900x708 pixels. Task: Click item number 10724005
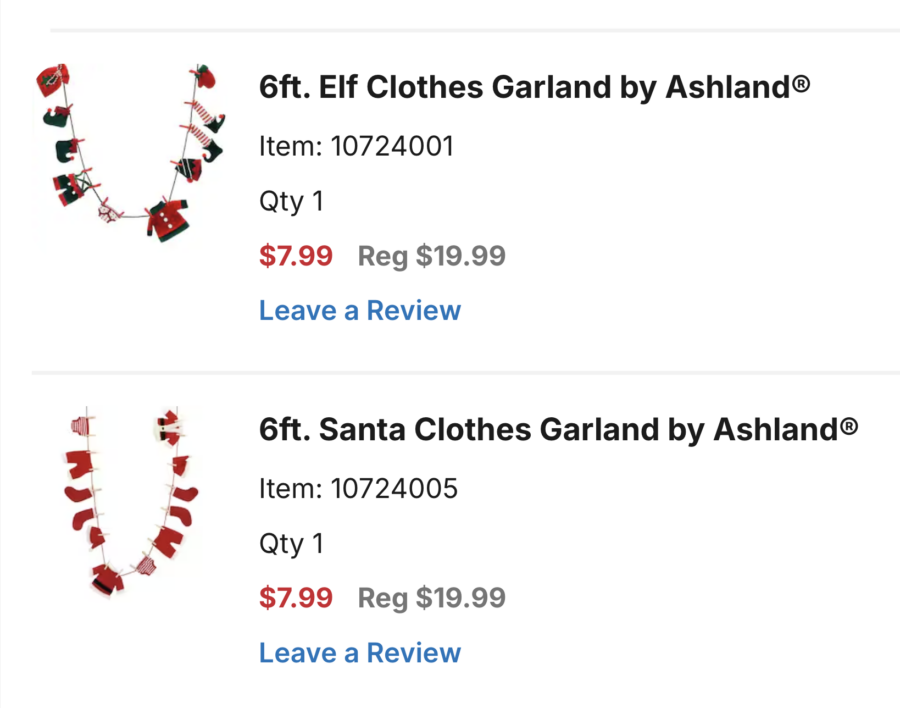358,488
